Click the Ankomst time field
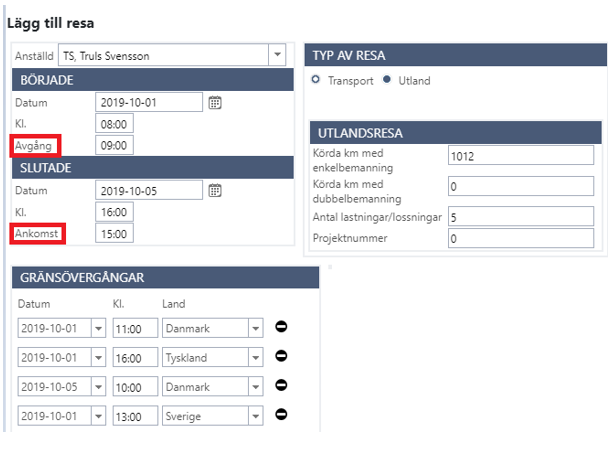 point(115,233)
